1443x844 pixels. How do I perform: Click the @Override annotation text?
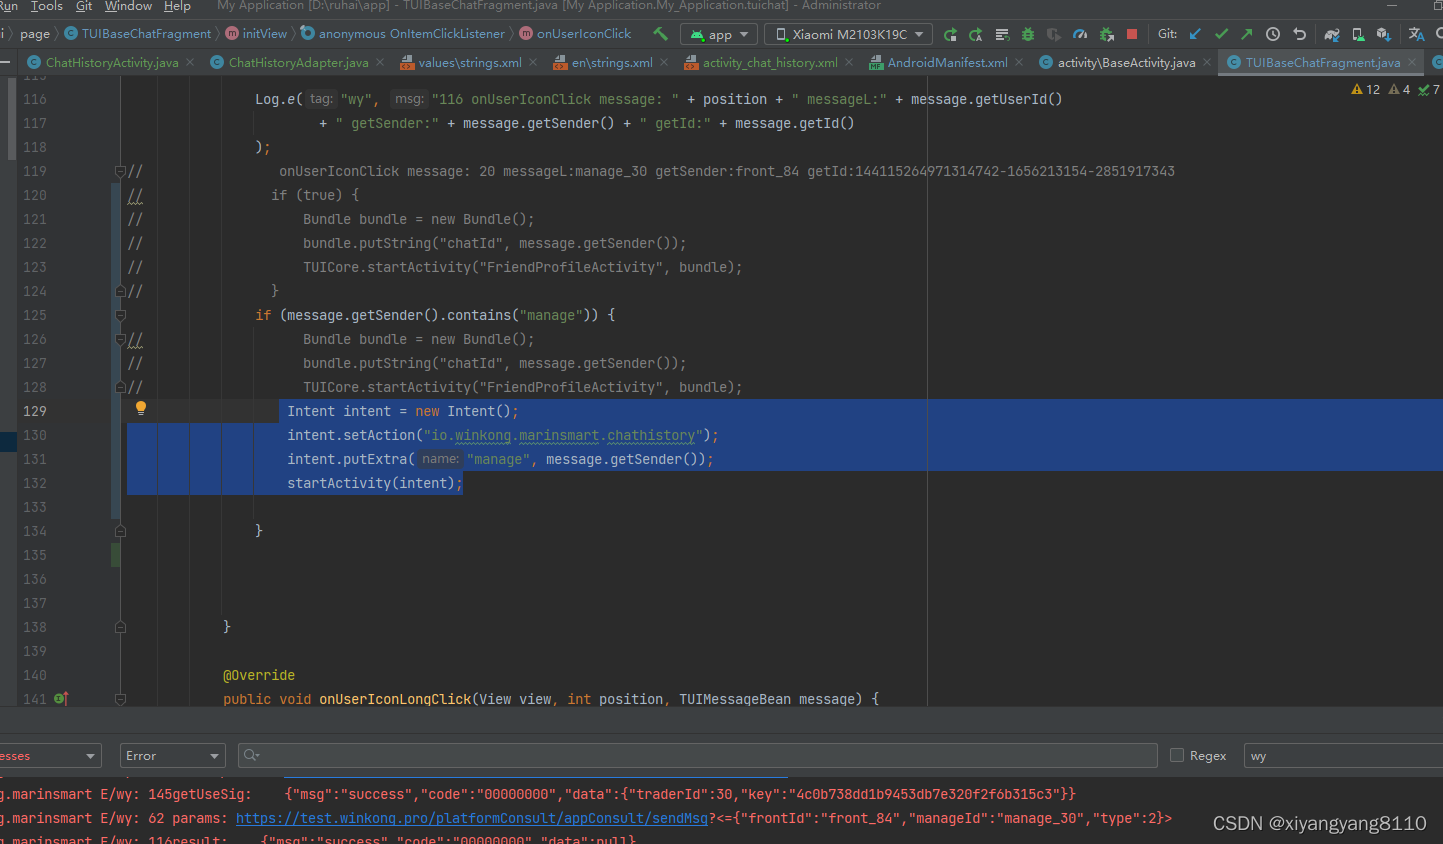coord(259,675)
